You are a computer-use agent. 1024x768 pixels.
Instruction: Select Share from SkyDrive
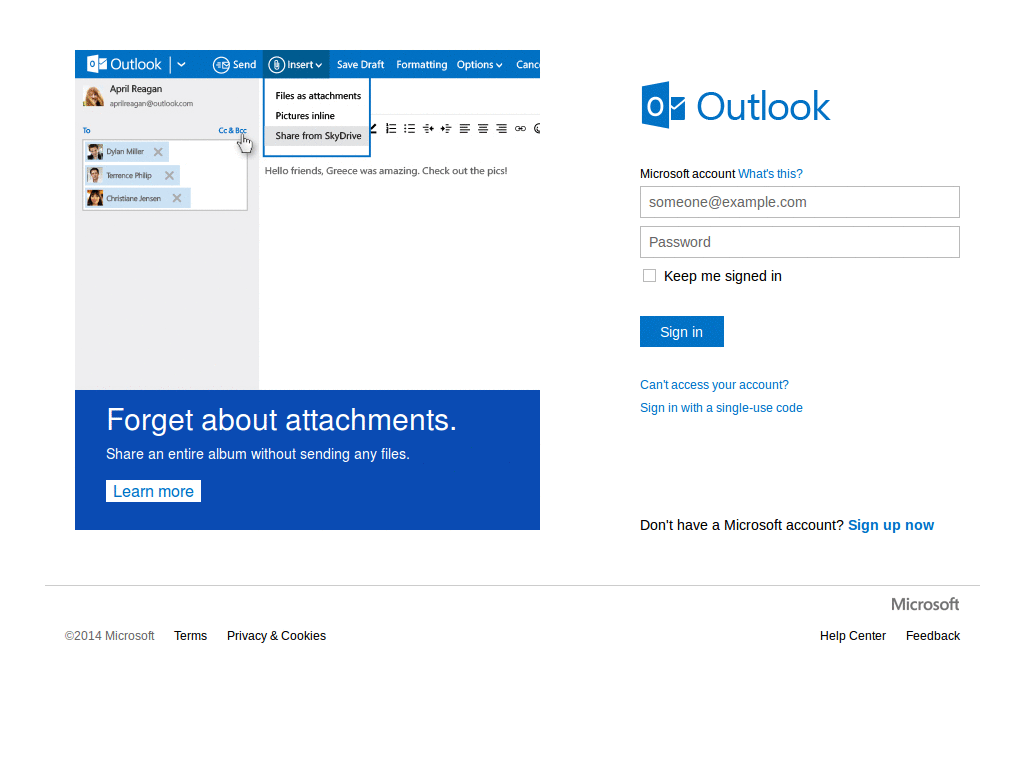tap(318, 136)
